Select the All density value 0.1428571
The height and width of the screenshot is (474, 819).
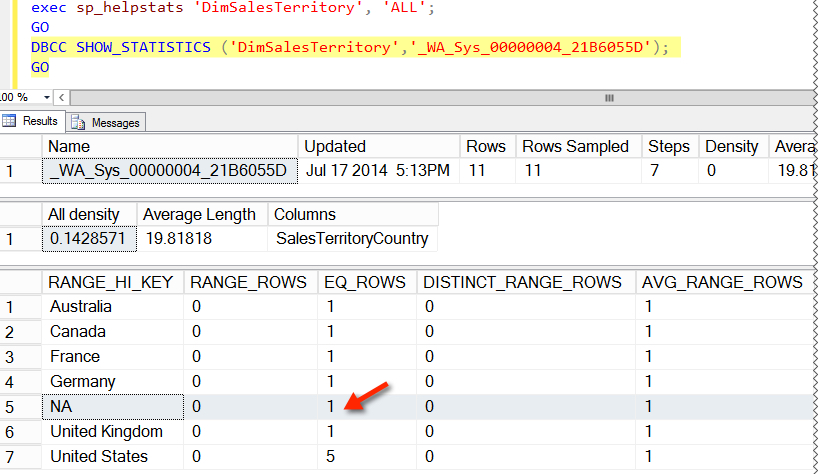(88, 239)
